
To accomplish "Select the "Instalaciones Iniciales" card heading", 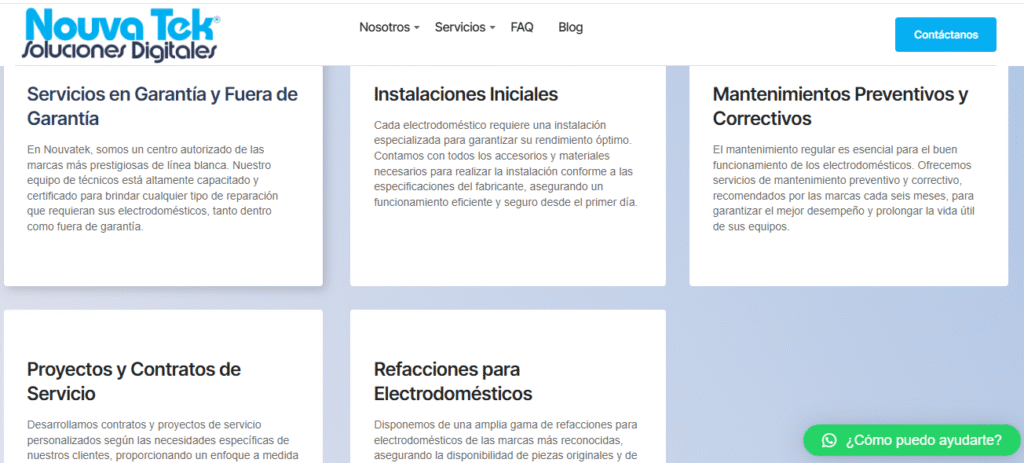I will (x=465, y=94).
